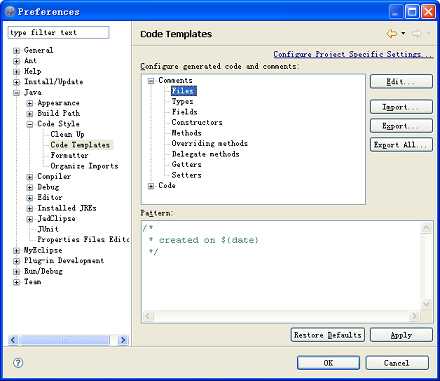Expand the Compiler node
440x381 pixels.
point(30,177)
